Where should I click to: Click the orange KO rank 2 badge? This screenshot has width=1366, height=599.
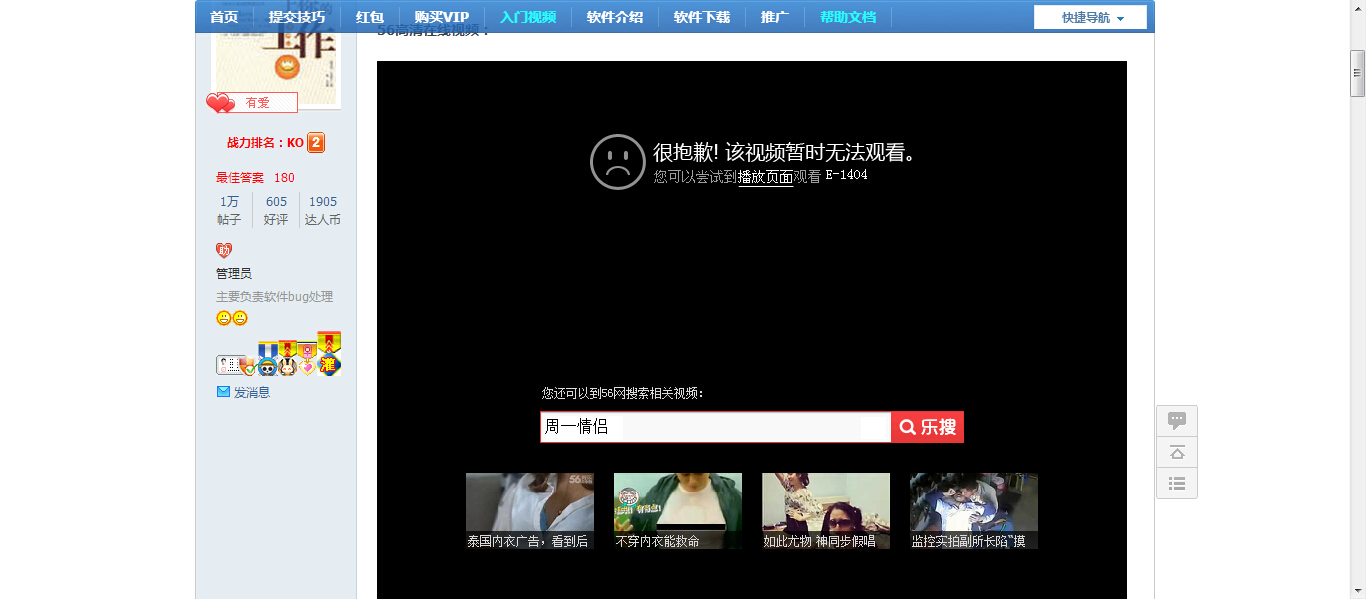coord(316,143)
